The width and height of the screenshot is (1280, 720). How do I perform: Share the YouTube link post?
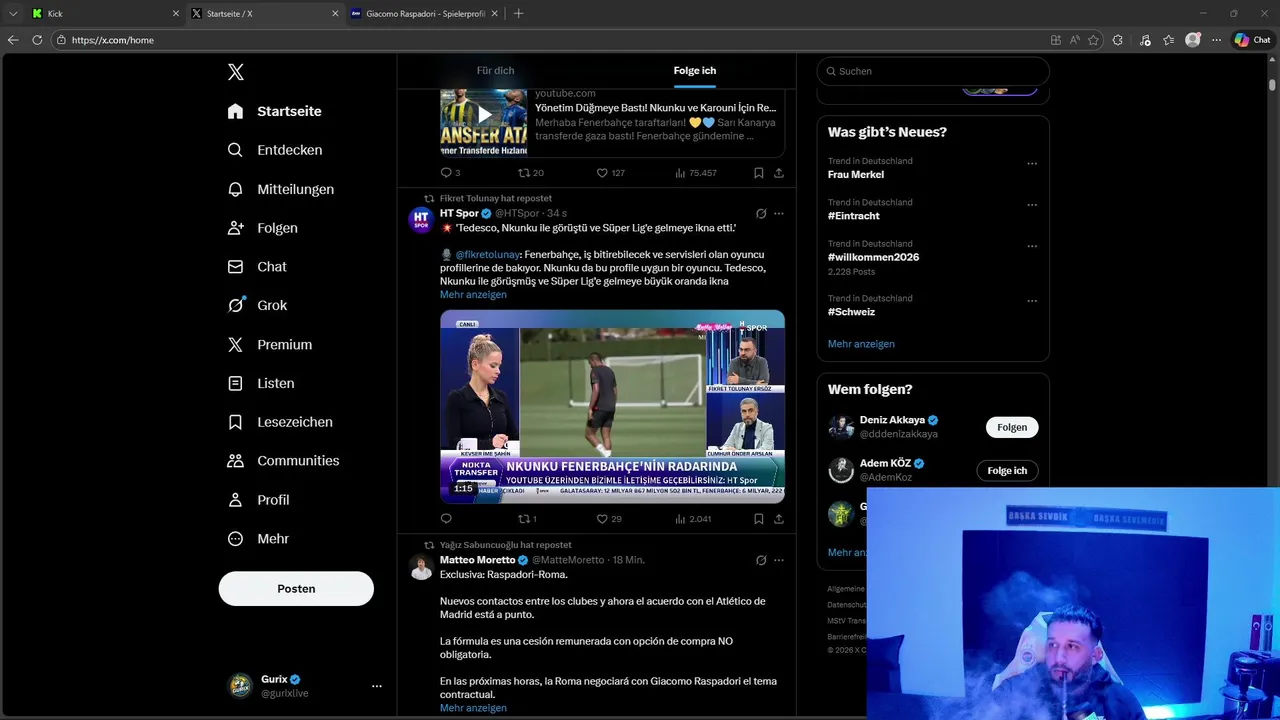(779, 173)
